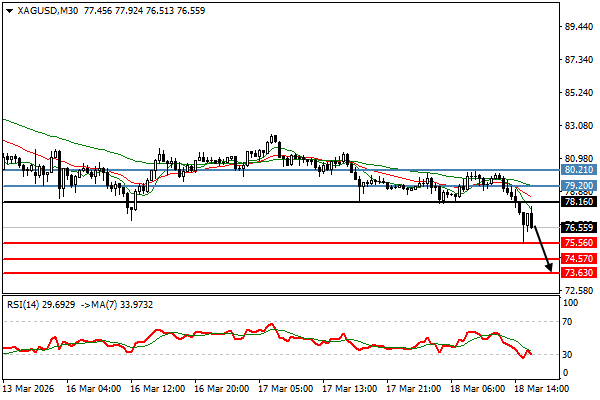The height and width of the screenshot is (400, 600).
Task: Click the RSI 70 level on the scale
Action: (x=570, y=322)
